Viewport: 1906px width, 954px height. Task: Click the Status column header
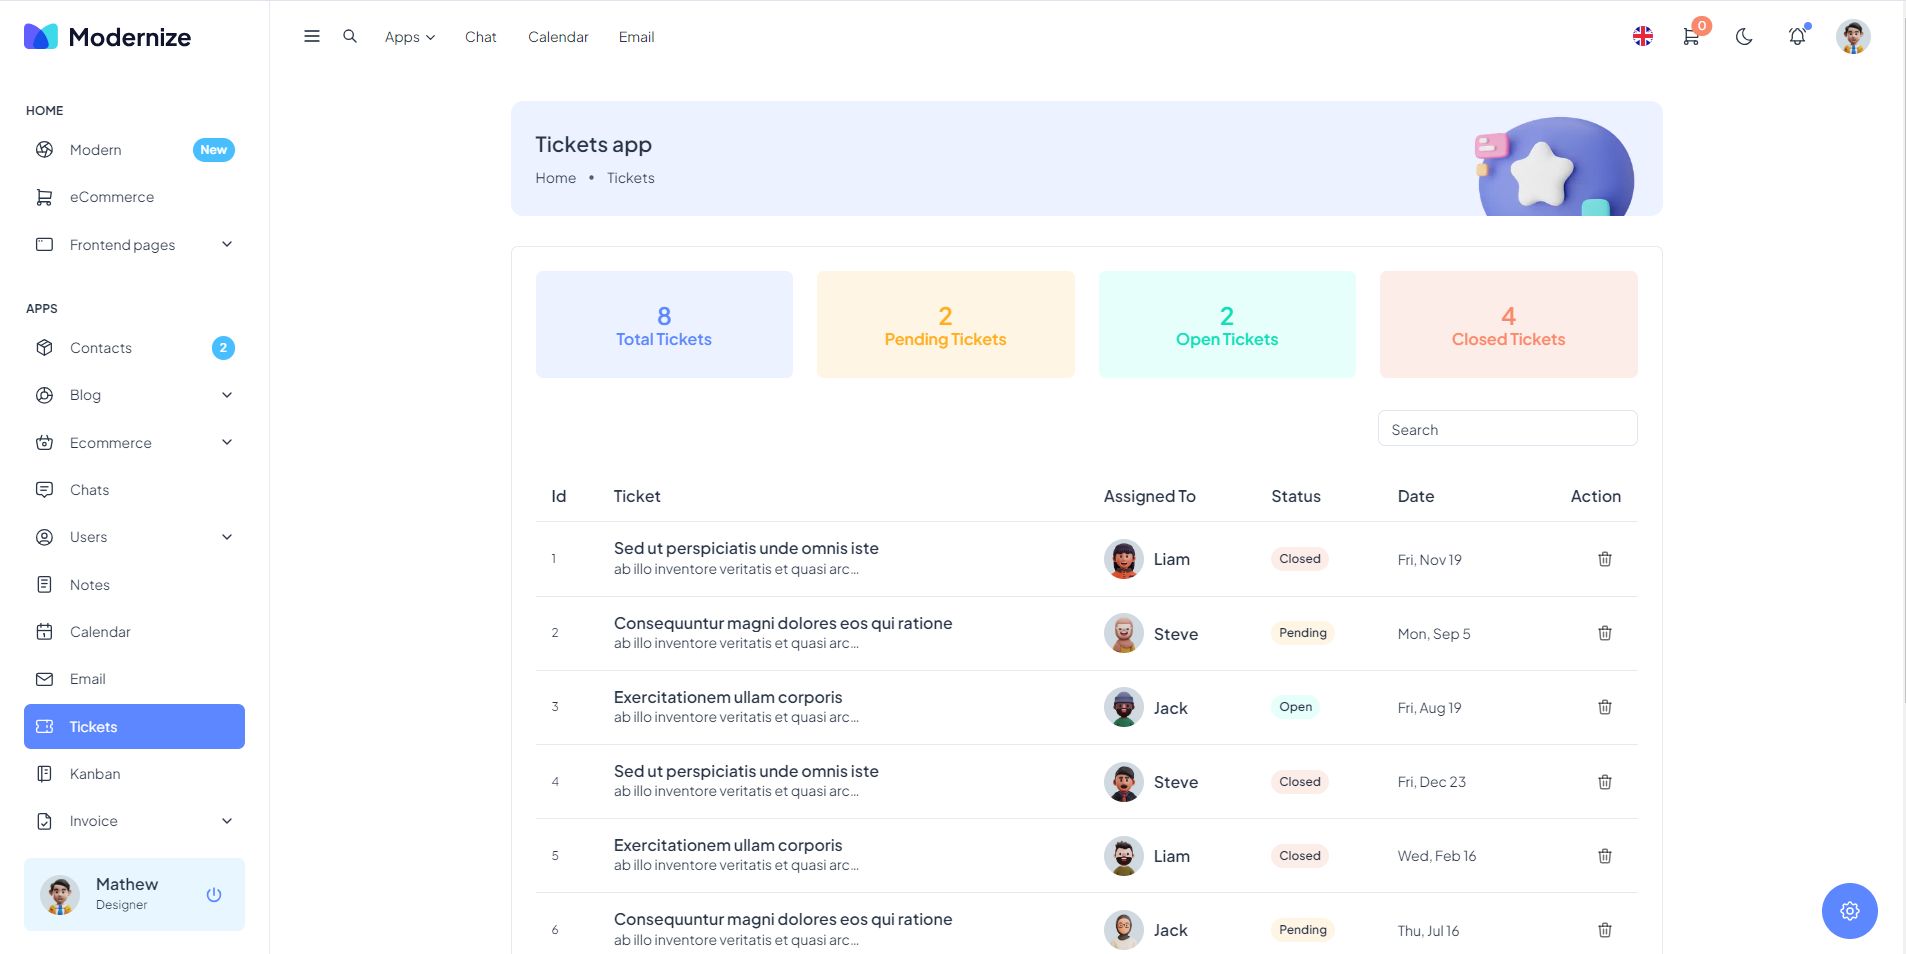pyautogui.click(x=1296, y=496)
